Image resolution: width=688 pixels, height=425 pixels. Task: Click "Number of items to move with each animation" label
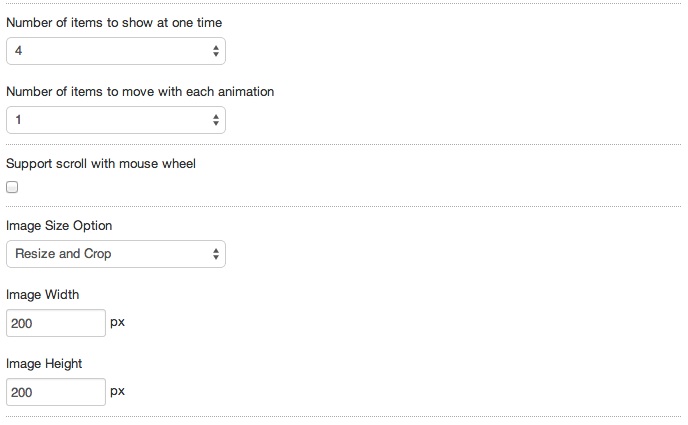140,92
